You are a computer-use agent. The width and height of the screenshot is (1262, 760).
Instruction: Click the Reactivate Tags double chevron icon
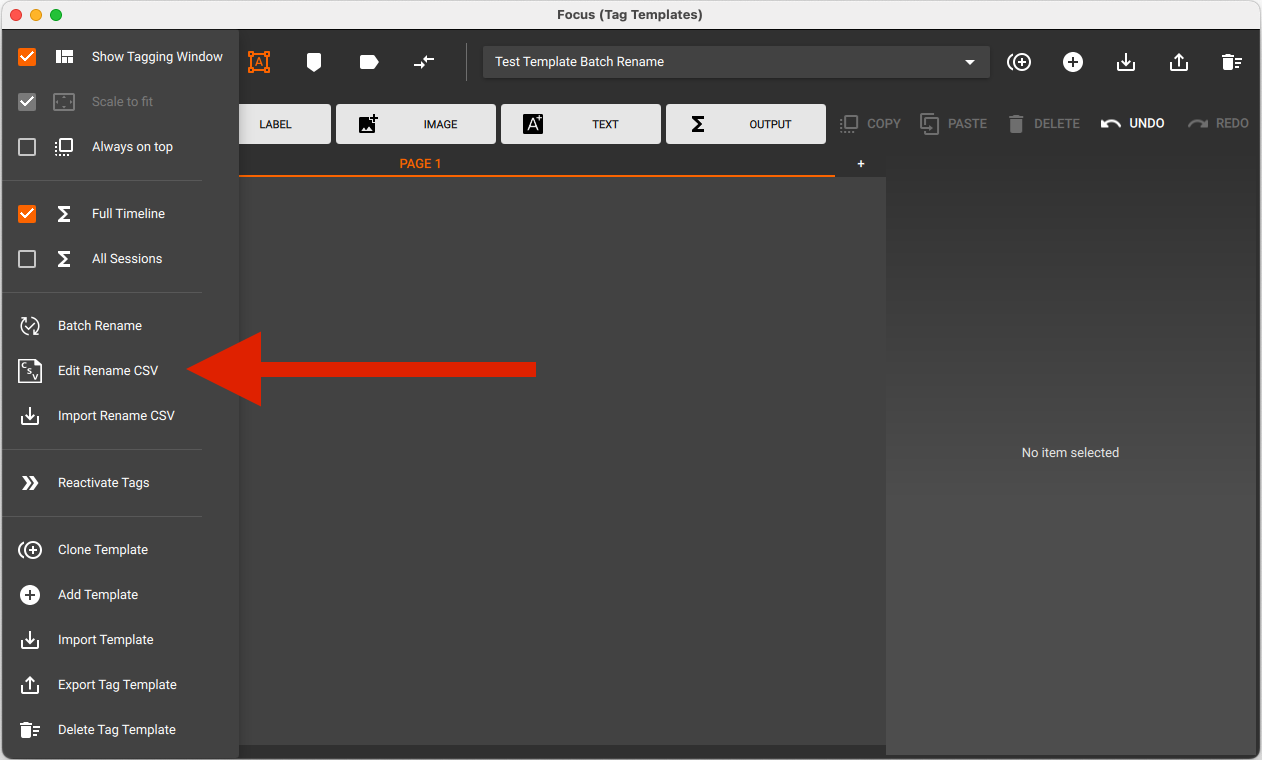[x=30, y=483]
